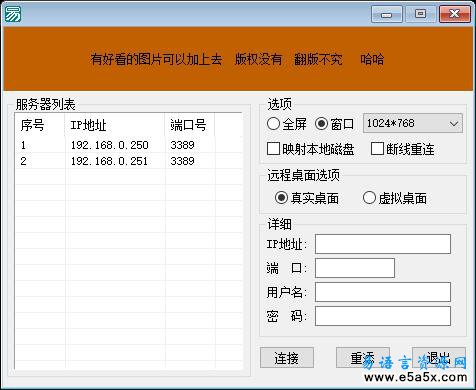Select server row 192.168.0.251

(x=129, y=161)
